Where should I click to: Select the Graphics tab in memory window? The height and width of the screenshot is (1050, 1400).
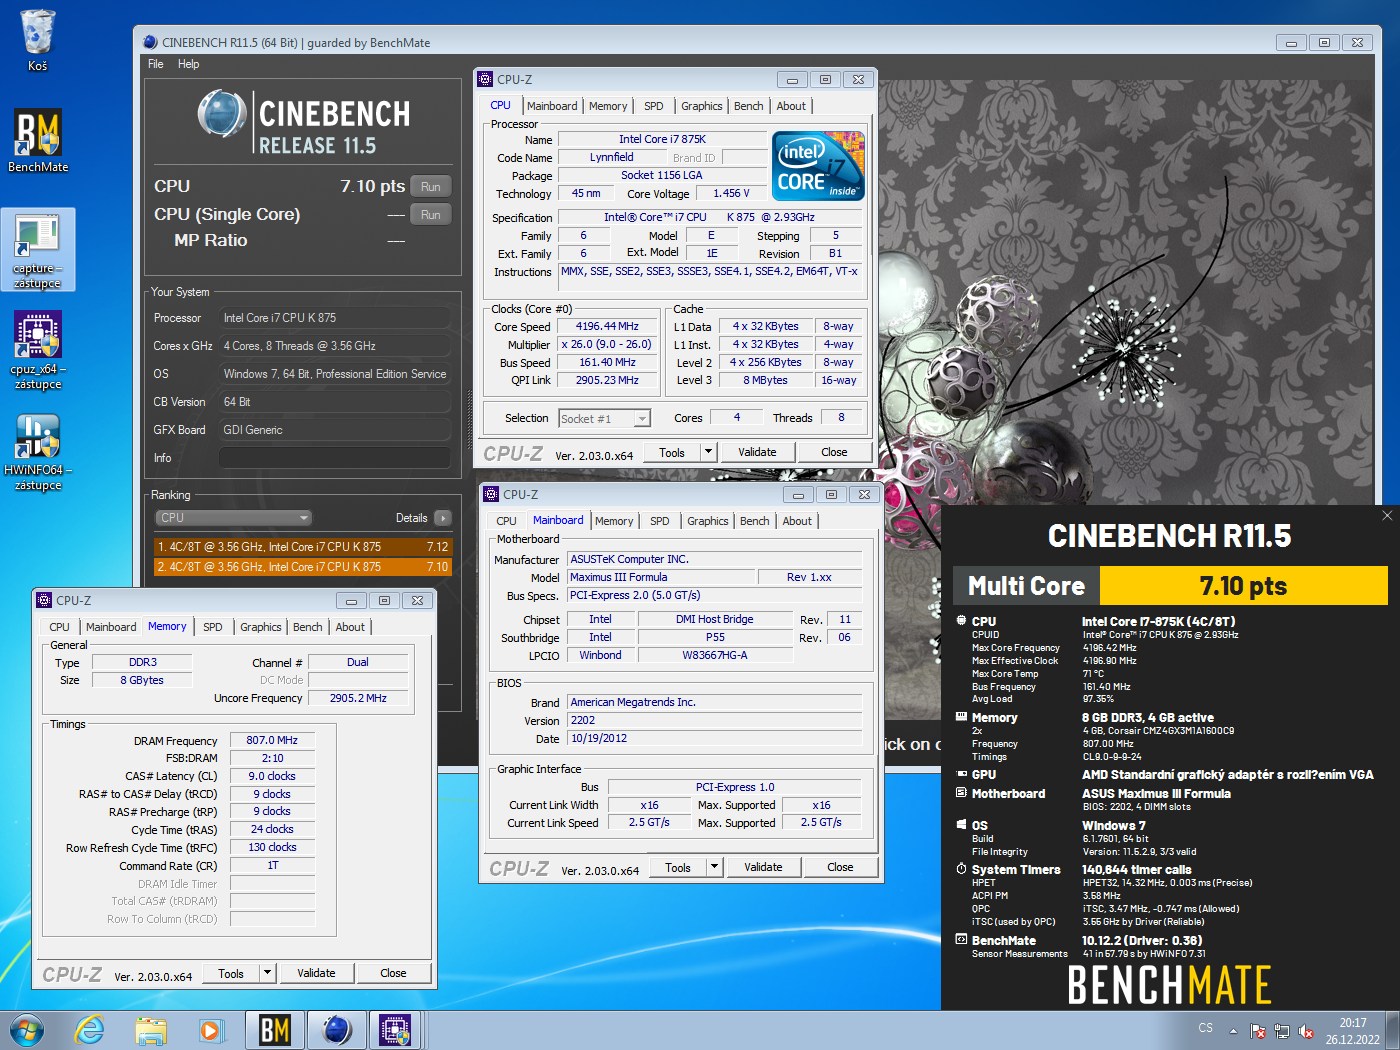[261, 627]
